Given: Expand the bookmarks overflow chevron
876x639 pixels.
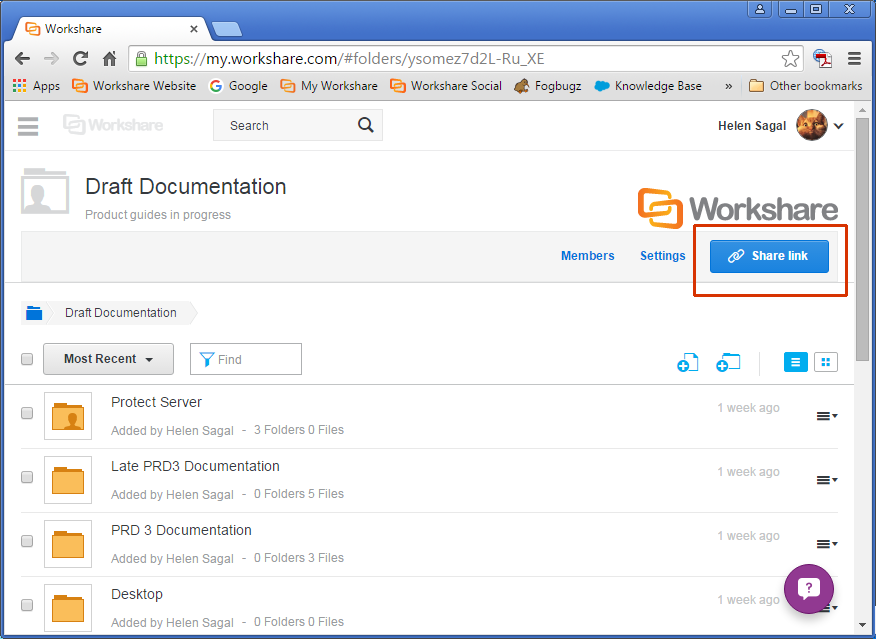Looking at the screenshot, I should (x=728, y=86).
